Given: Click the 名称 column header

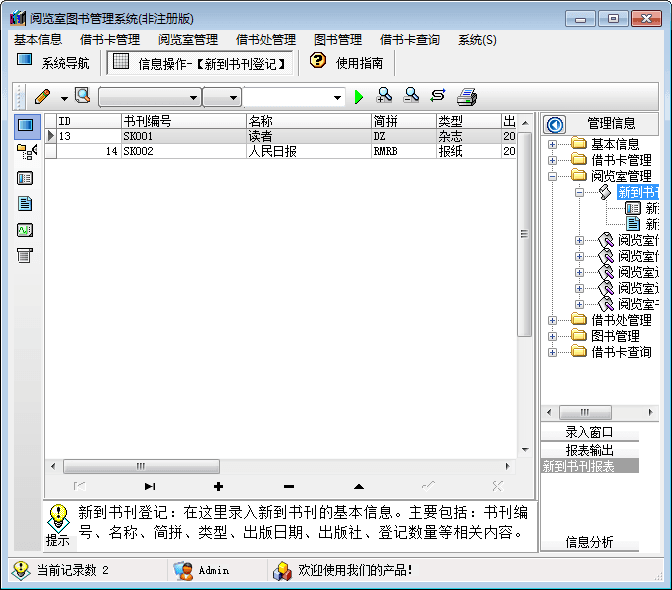Looking at the screenshot, I should (x=309, y=121).
